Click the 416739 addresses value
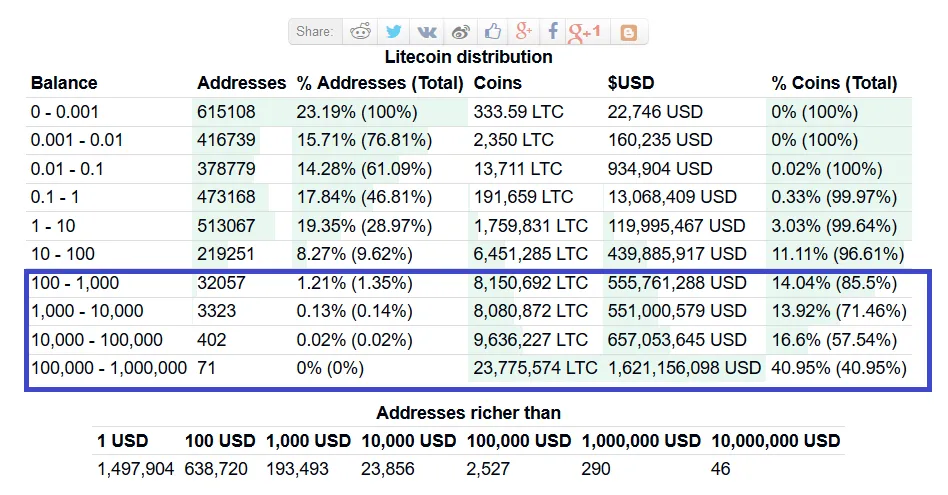Image resolution: width=948 pixels, height=495 pixels. (x=226, y=140)
